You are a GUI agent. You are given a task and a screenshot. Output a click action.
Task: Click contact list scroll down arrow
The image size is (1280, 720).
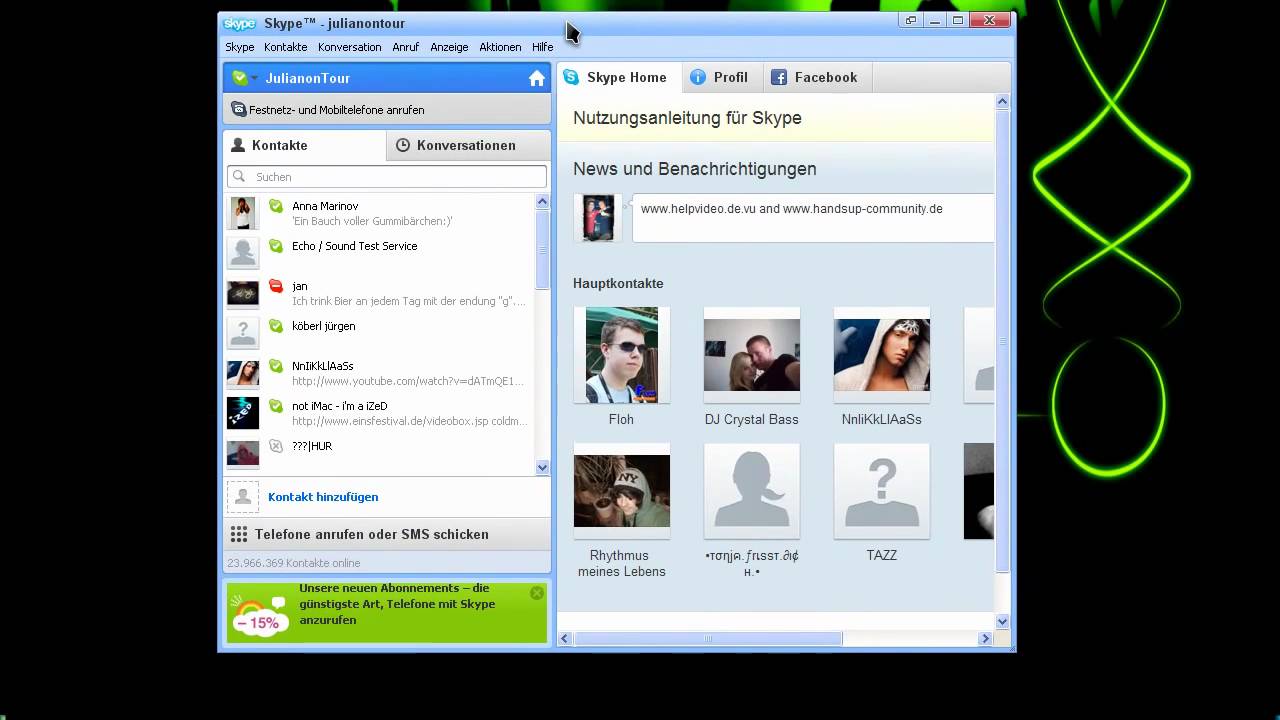543,467
